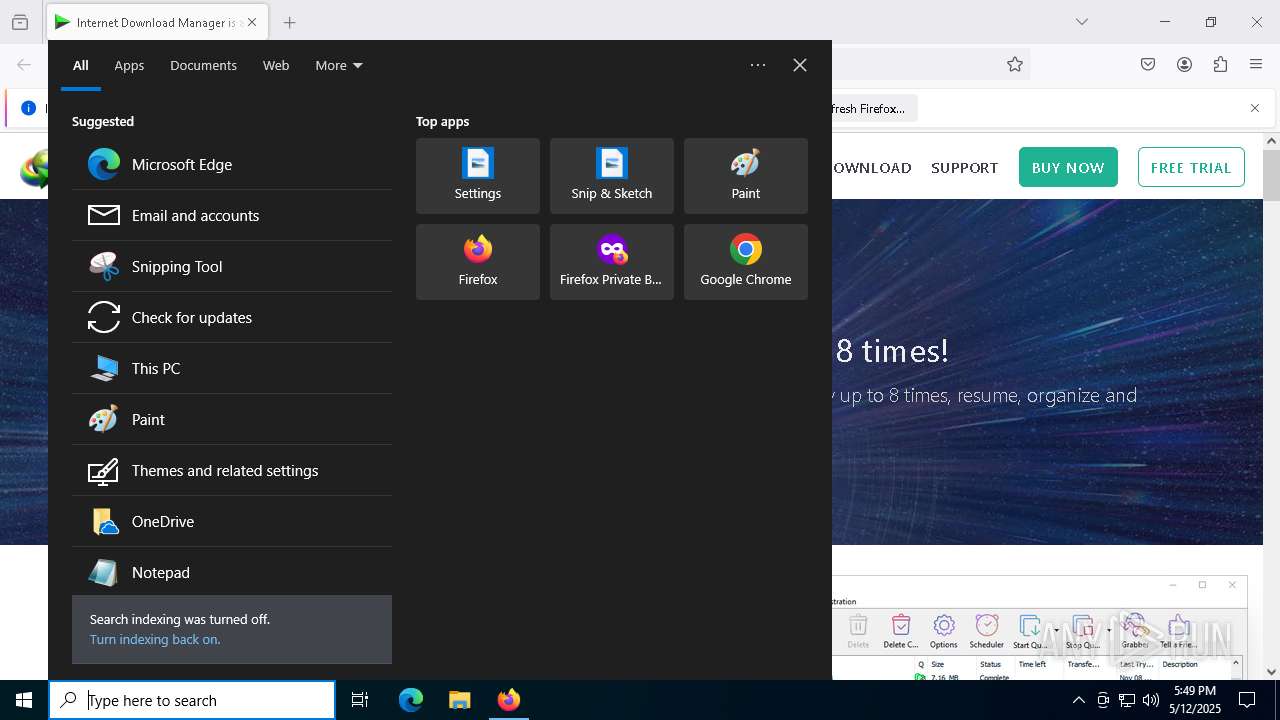This screenshot has height=720, width=1280.
Task: Click BUY NOW button on IDM site
Action: 1068,167
